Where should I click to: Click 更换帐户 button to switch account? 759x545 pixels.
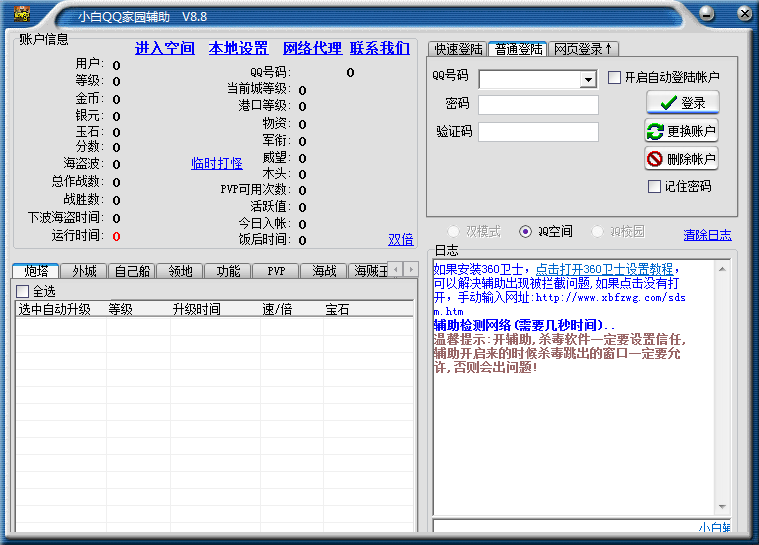682,131
